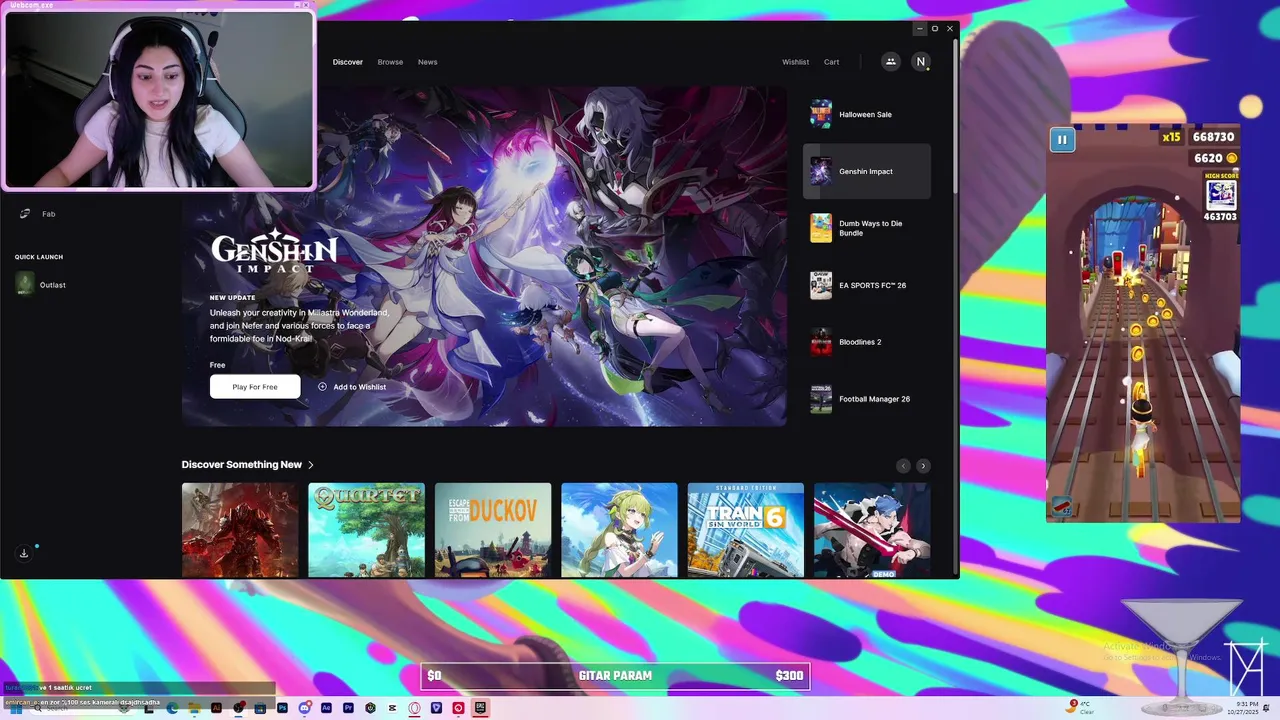This screenshot has width=1280, height=720.
Task: Launch Outlast from the Quick Launch icon
Action: pyautogui.click(x=25, y=285)
